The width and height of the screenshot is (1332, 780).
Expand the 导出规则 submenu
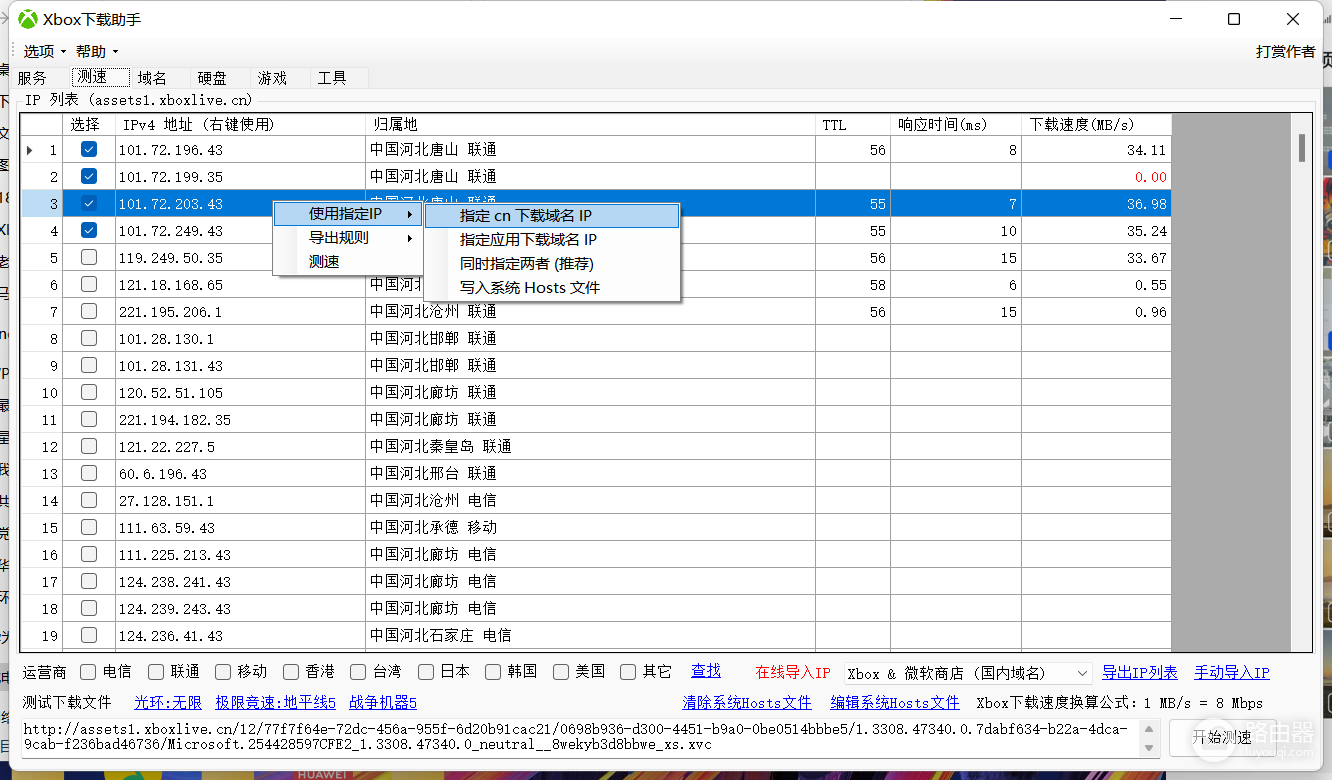pyautogui.click(x=348, y=238)
